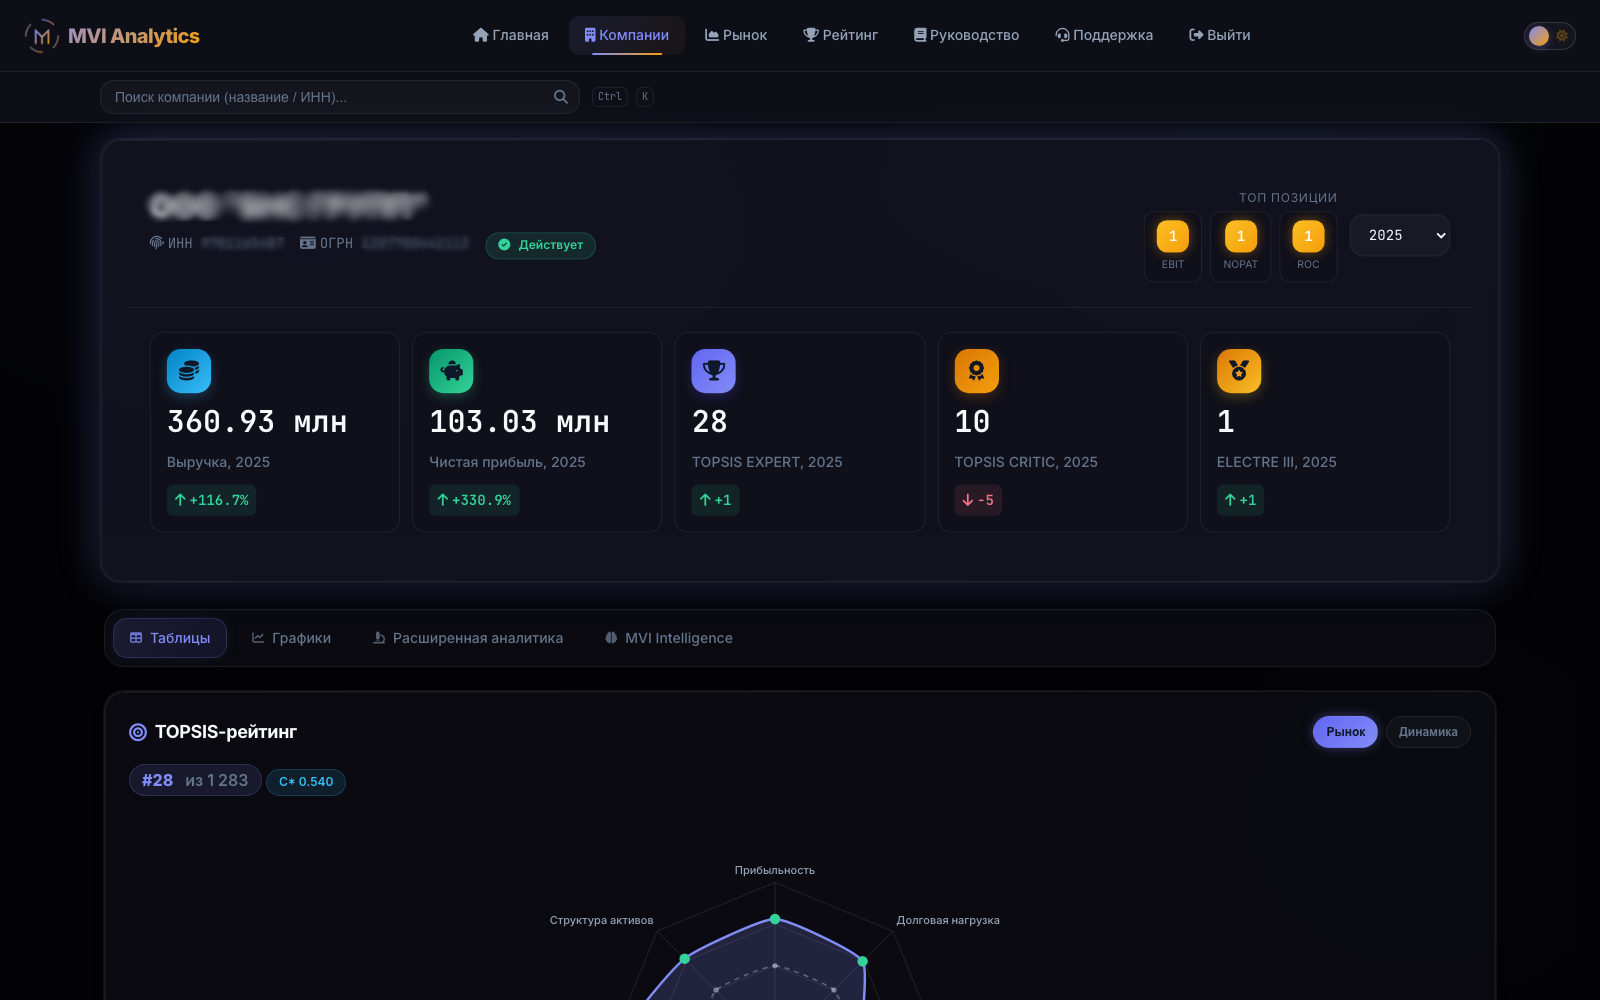1600x1000 pixels.
Task: Open the Рейтинг page
Action: (841, 35)
